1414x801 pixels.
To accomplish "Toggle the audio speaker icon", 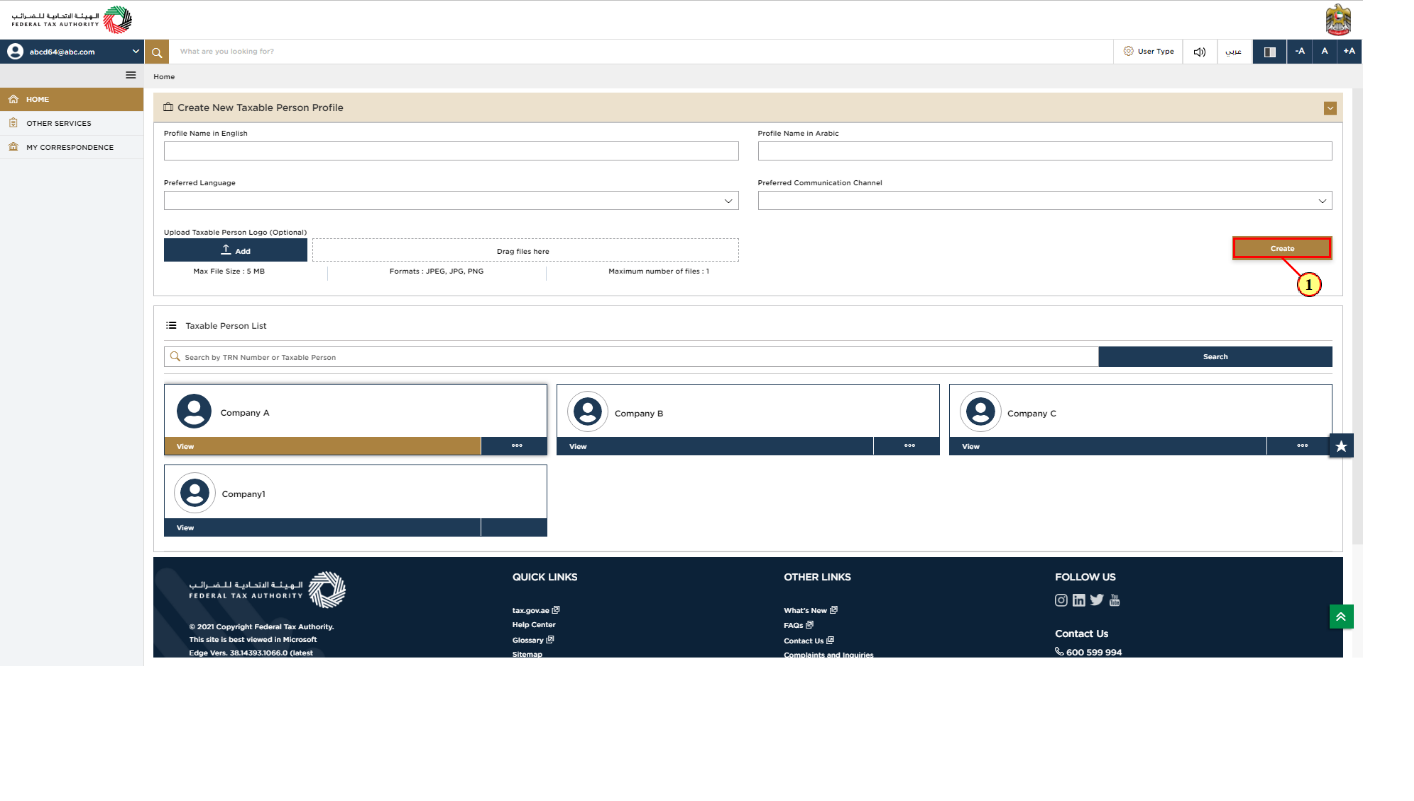I will [1199, 51].
